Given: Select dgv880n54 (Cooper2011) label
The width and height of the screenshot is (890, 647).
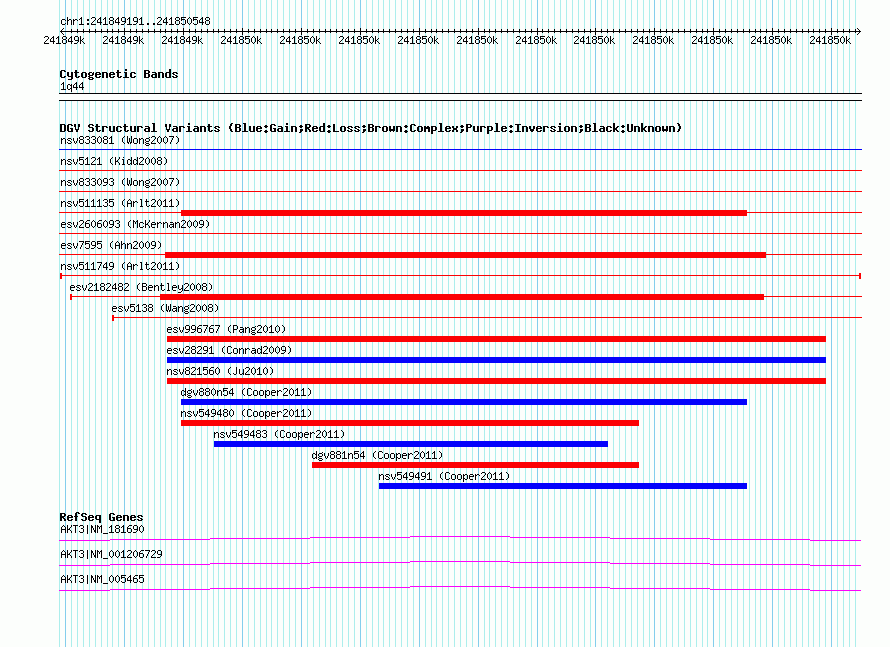Looking at the screenshot, I should pyautogui.click(x=246, y=392).
